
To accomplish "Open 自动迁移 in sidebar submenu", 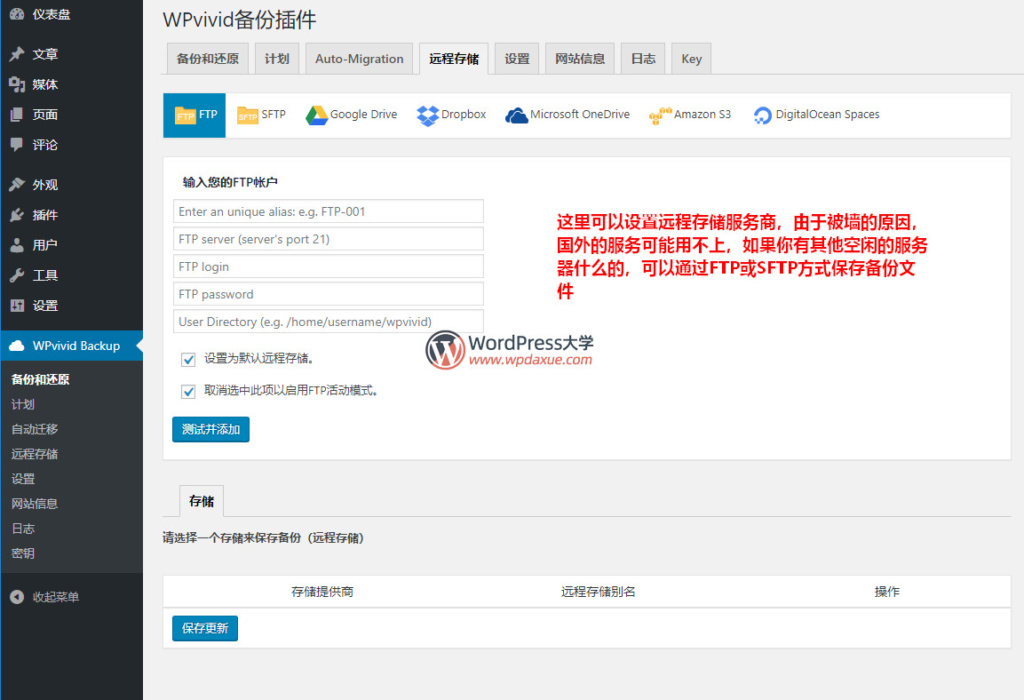I will tap(35, 429).
